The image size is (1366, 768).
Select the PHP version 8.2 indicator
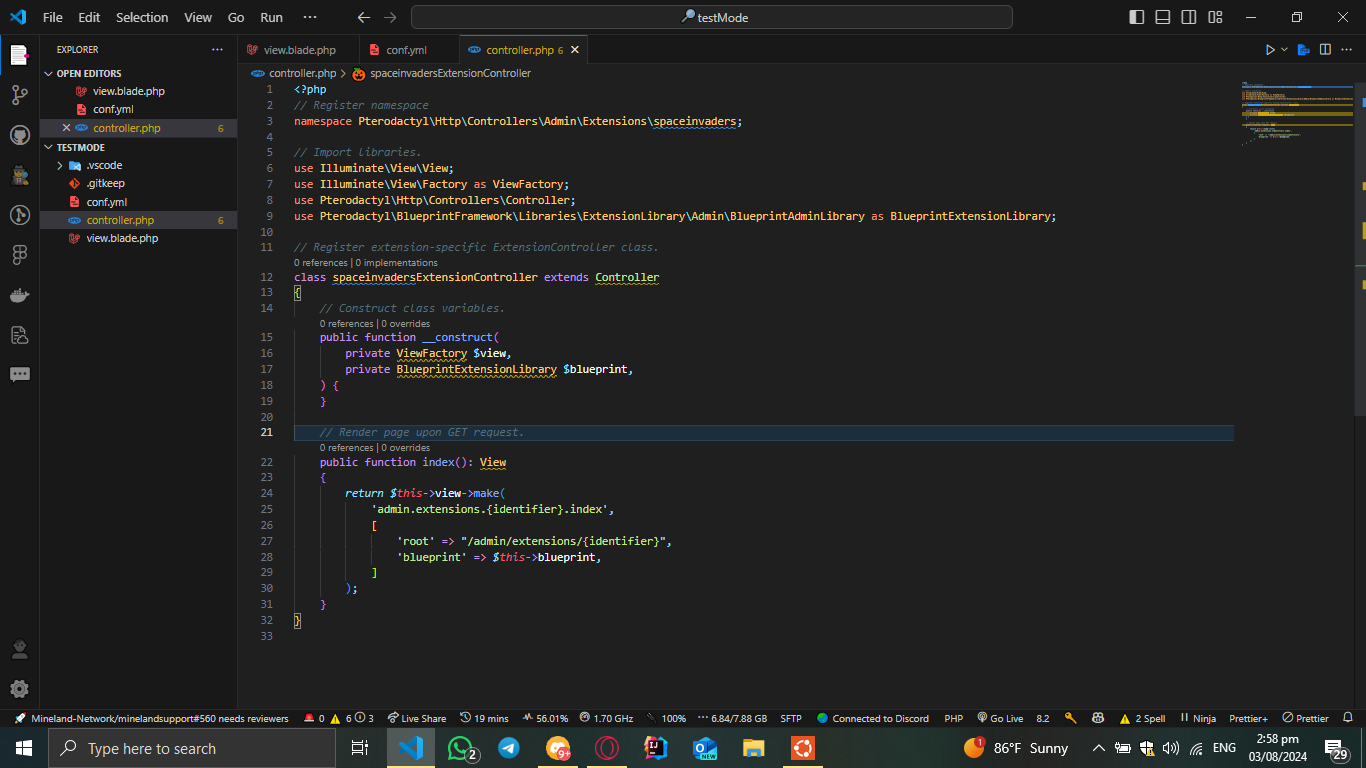click(1043, 718)
